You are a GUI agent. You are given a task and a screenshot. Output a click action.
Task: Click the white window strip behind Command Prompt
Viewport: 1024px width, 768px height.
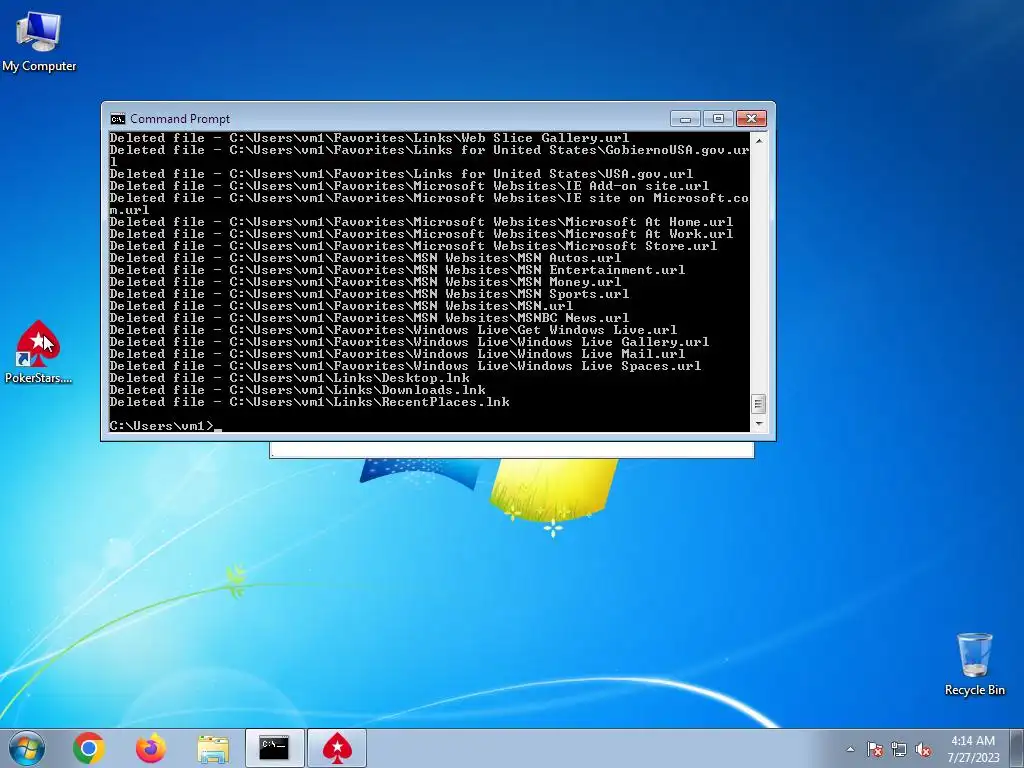[512, 449]
